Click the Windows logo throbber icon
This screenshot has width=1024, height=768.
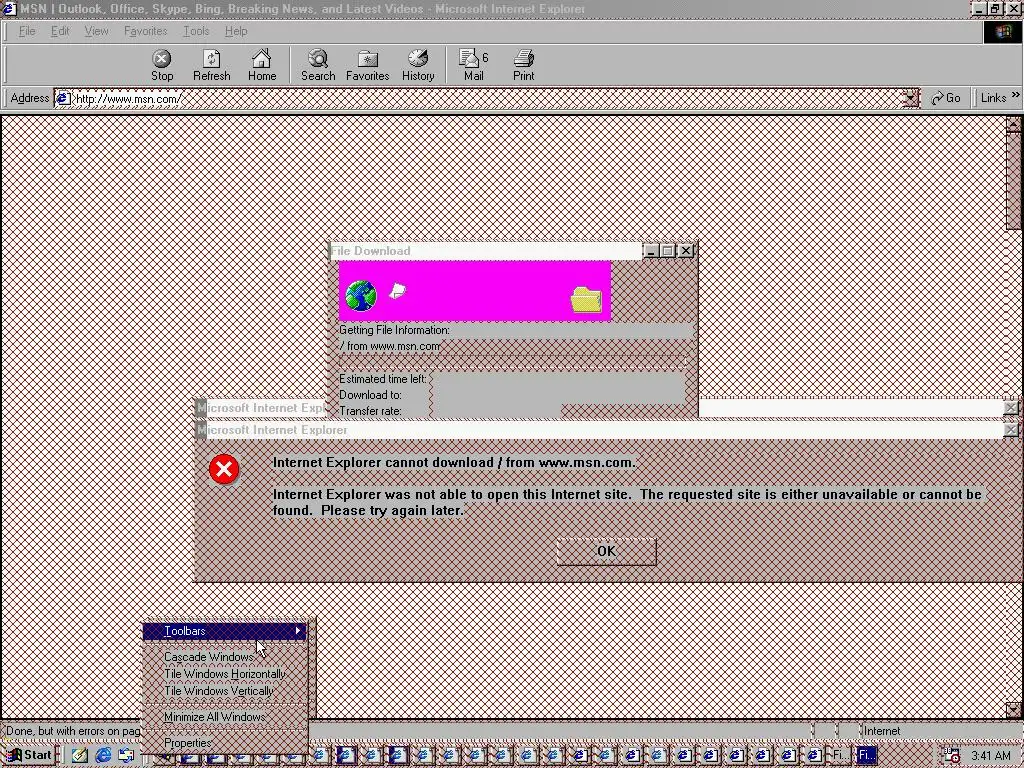1002,32
